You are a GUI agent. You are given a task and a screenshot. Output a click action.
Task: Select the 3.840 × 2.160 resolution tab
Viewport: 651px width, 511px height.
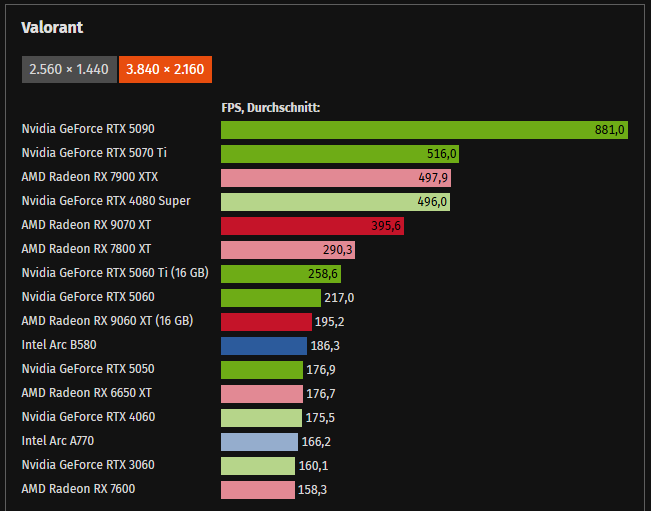pyautogui.click(x=165, y=69)
